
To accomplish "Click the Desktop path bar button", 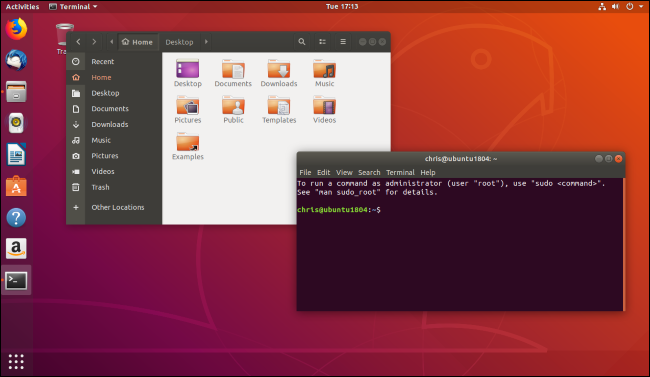I will (x=179, y=42).
